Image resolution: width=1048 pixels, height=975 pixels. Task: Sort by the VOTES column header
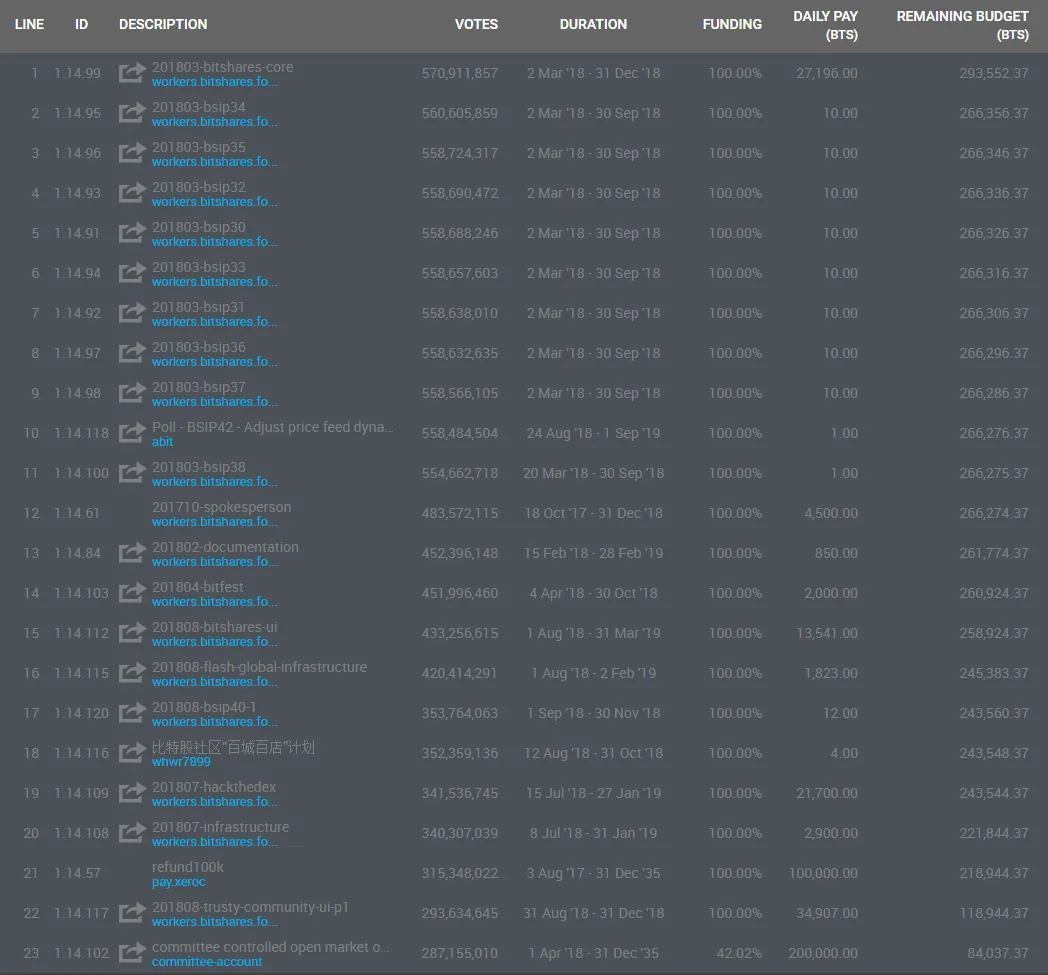point(476,24)
